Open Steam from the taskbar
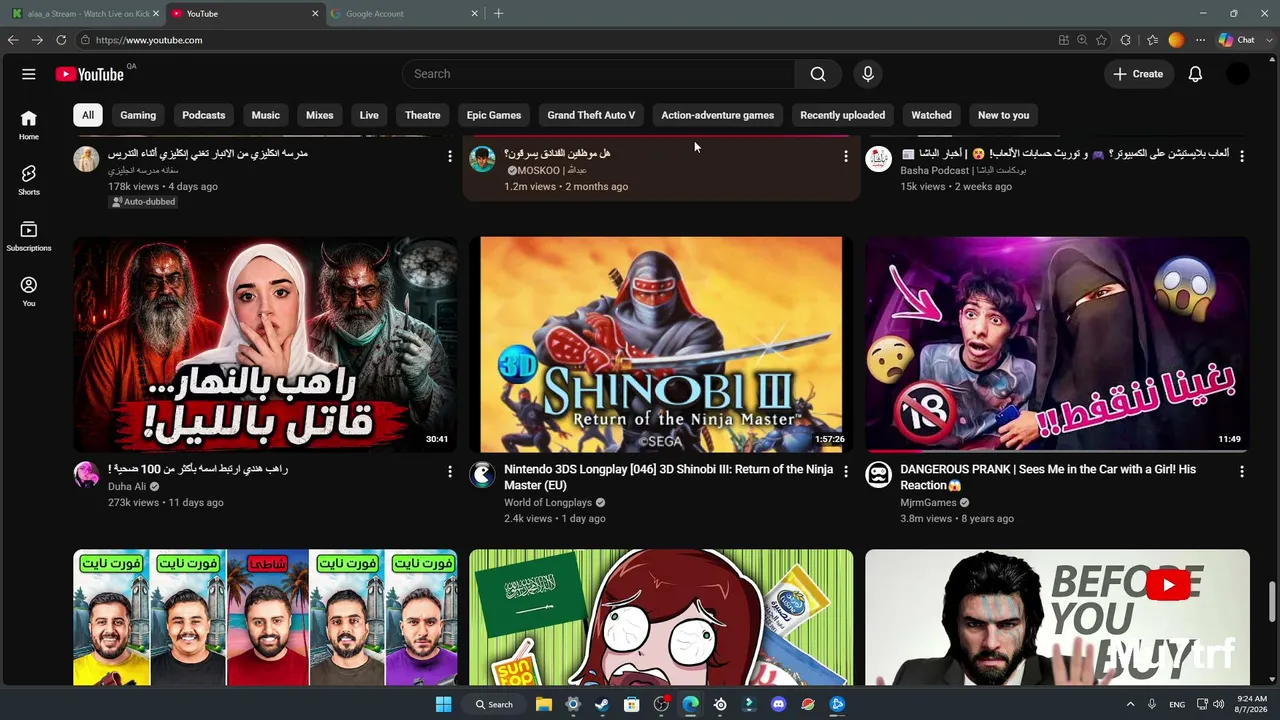 pos(602,704)
